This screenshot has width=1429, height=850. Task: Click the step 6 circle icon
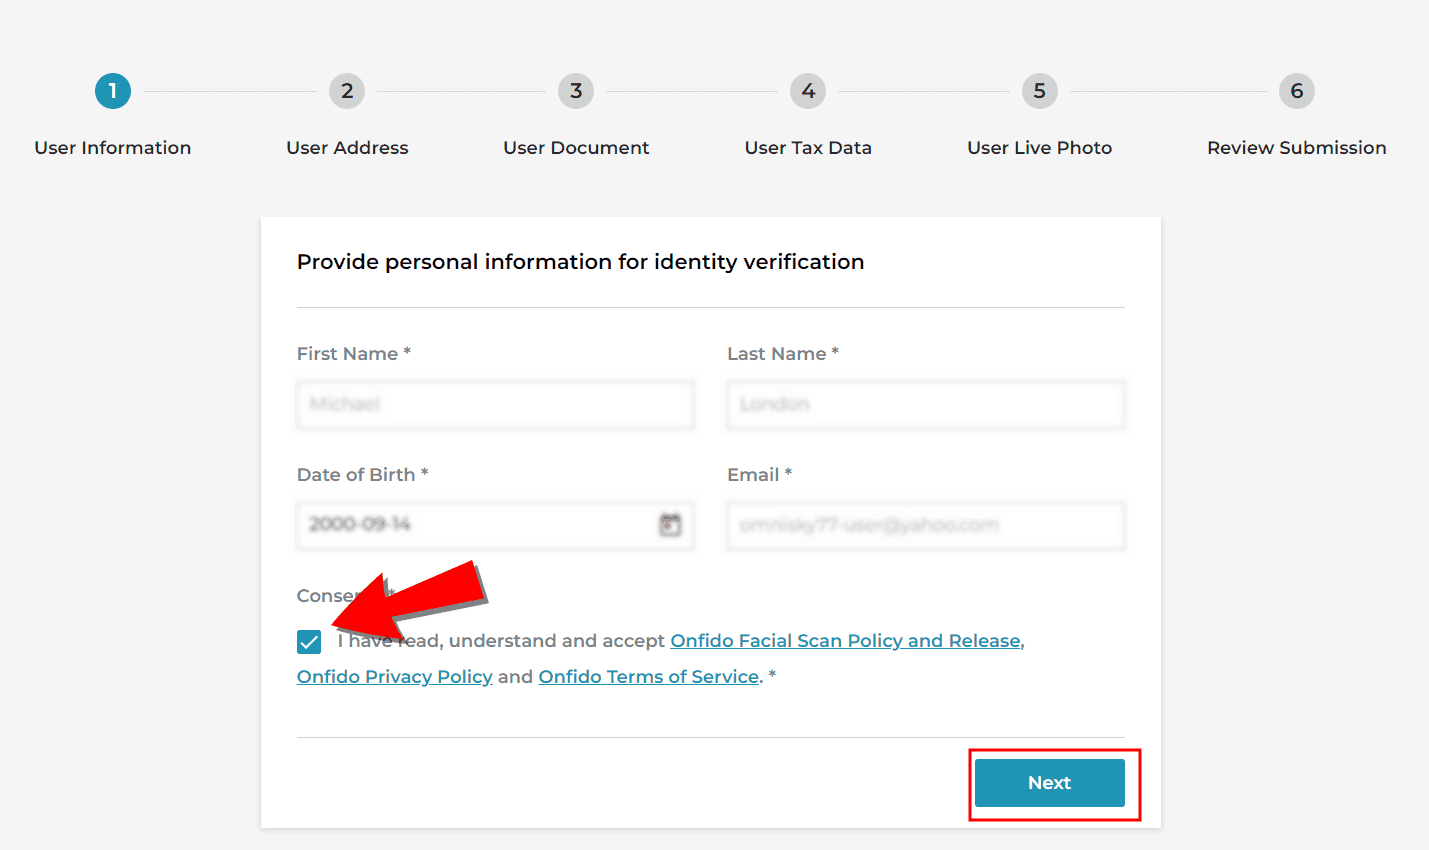pyautogui.click(x=1297, y=91)
